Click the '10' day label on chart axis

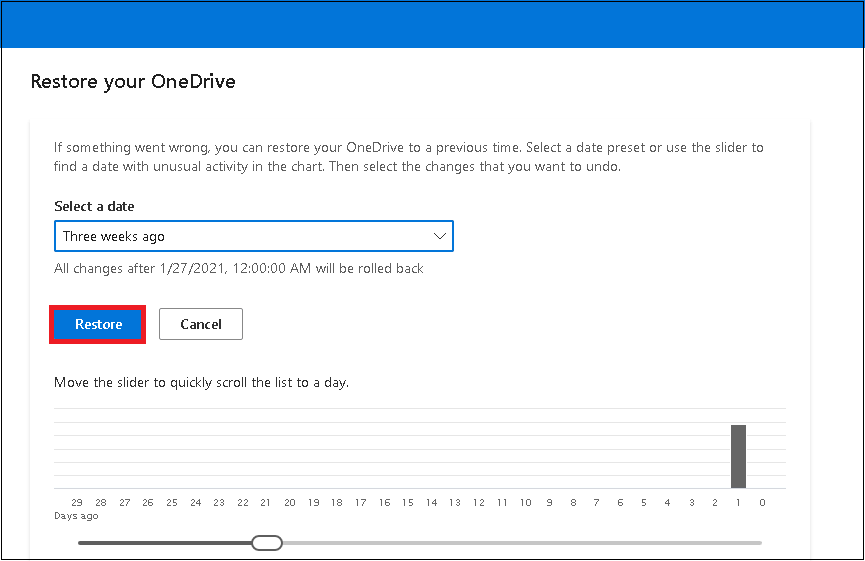[526, 503]
